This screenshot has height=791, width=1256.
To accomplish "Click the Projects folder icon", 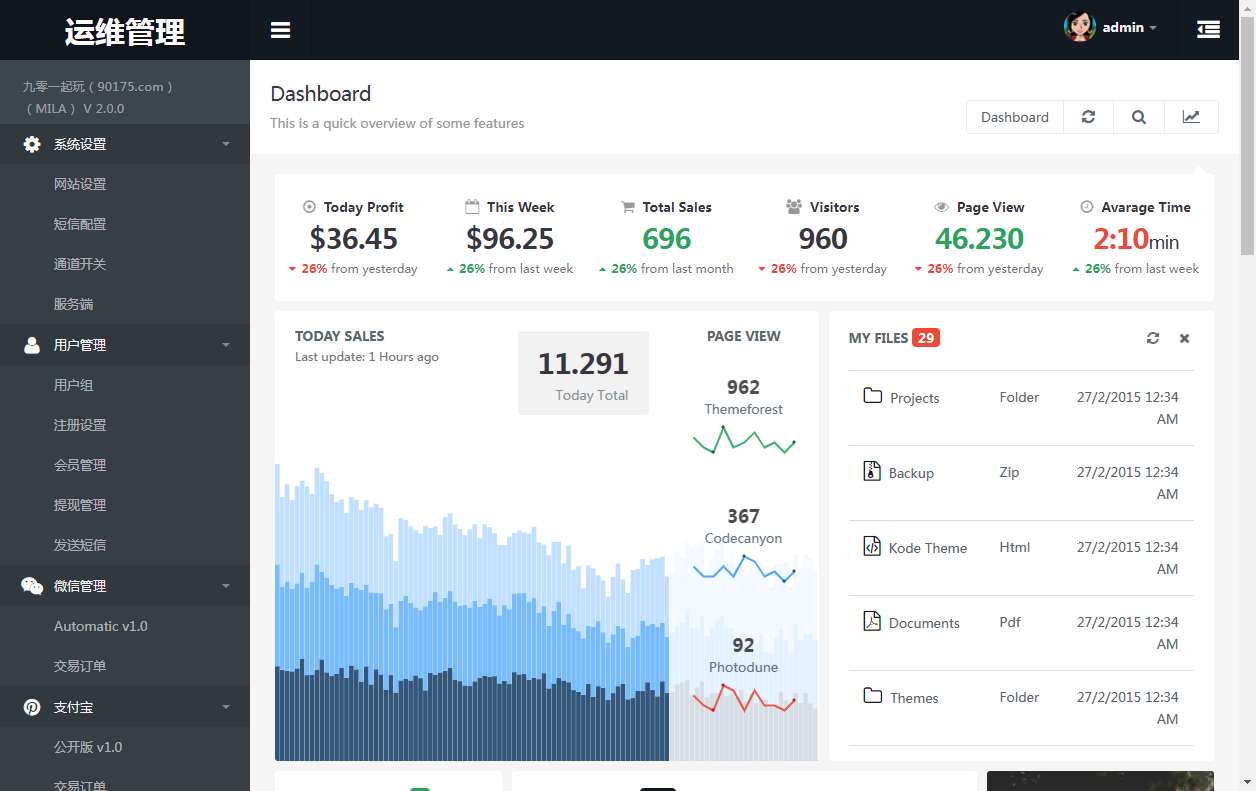I will click(x=872, y=396).
